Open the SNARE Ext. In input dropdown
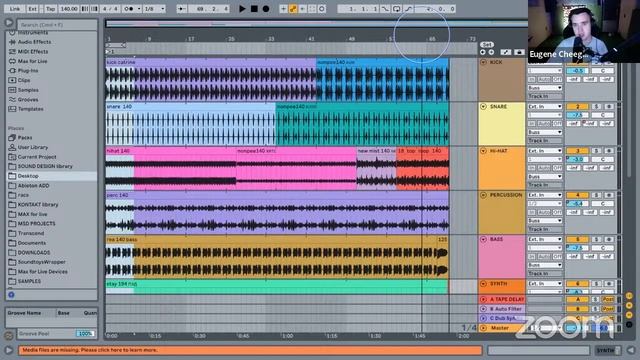The width and height of the screenshot is (640, 360). (x=545, y=107)
